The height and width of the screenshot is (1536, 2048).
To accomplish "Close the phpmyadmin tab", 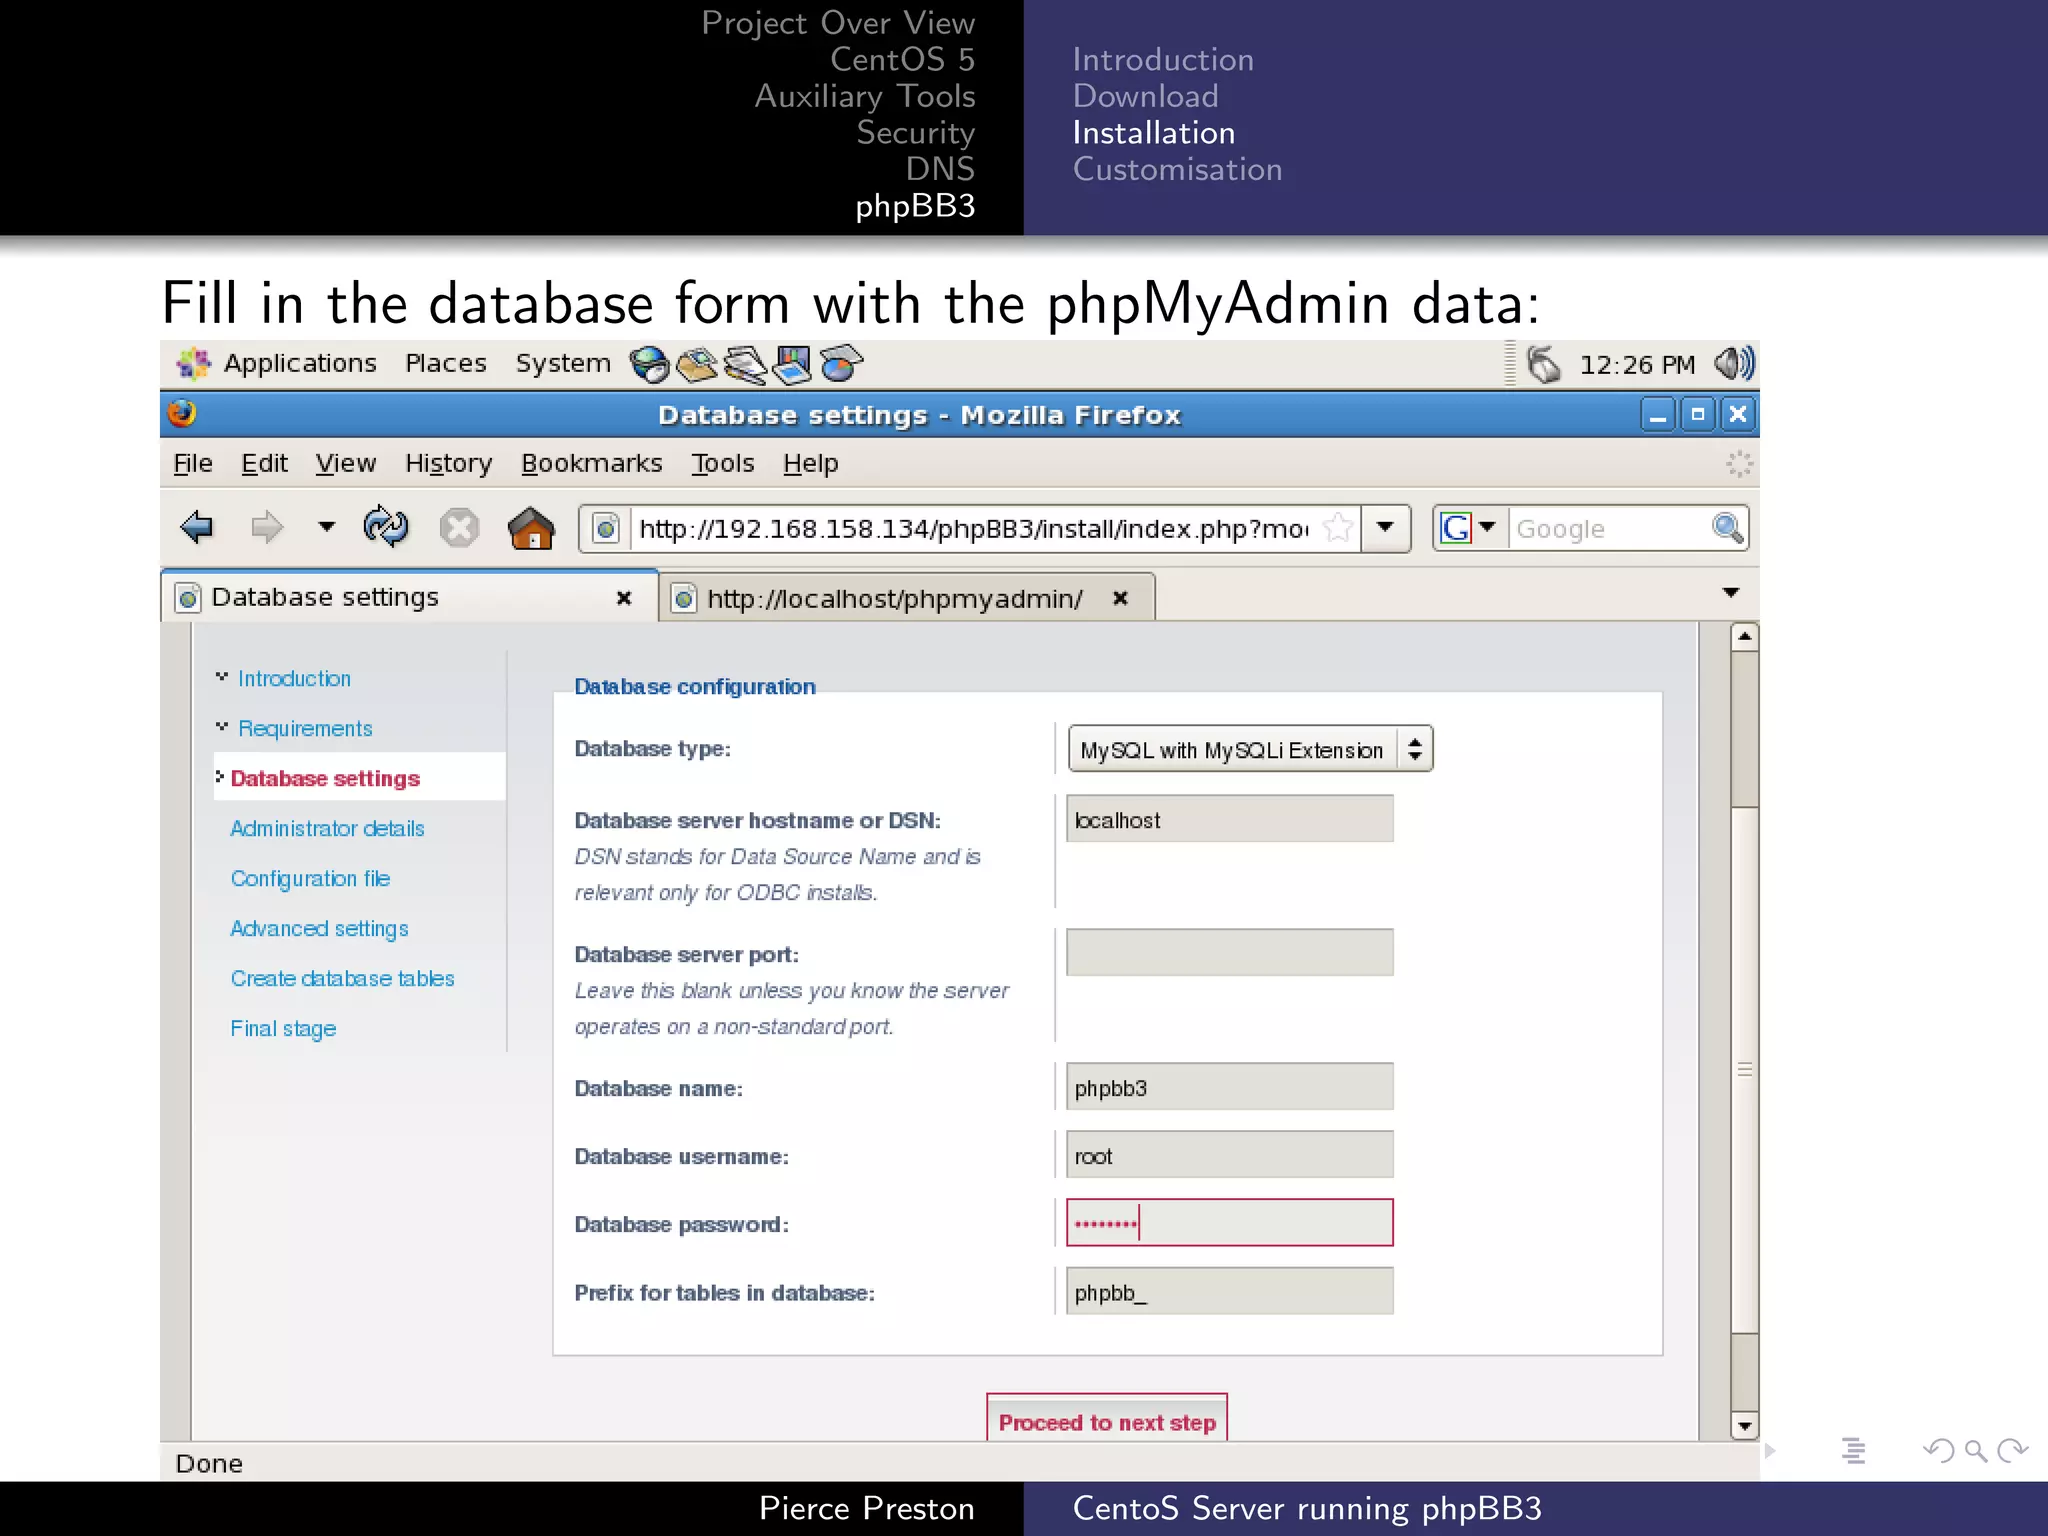I will (1121, 598).
